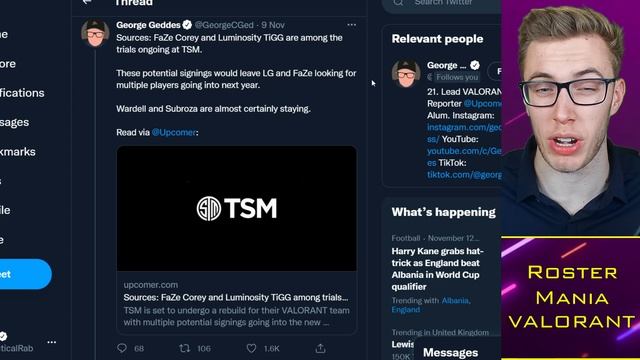This screenshot has height=360, width=640.
Task: Click the search magnifier icon
Action: (x=398, y=2)
